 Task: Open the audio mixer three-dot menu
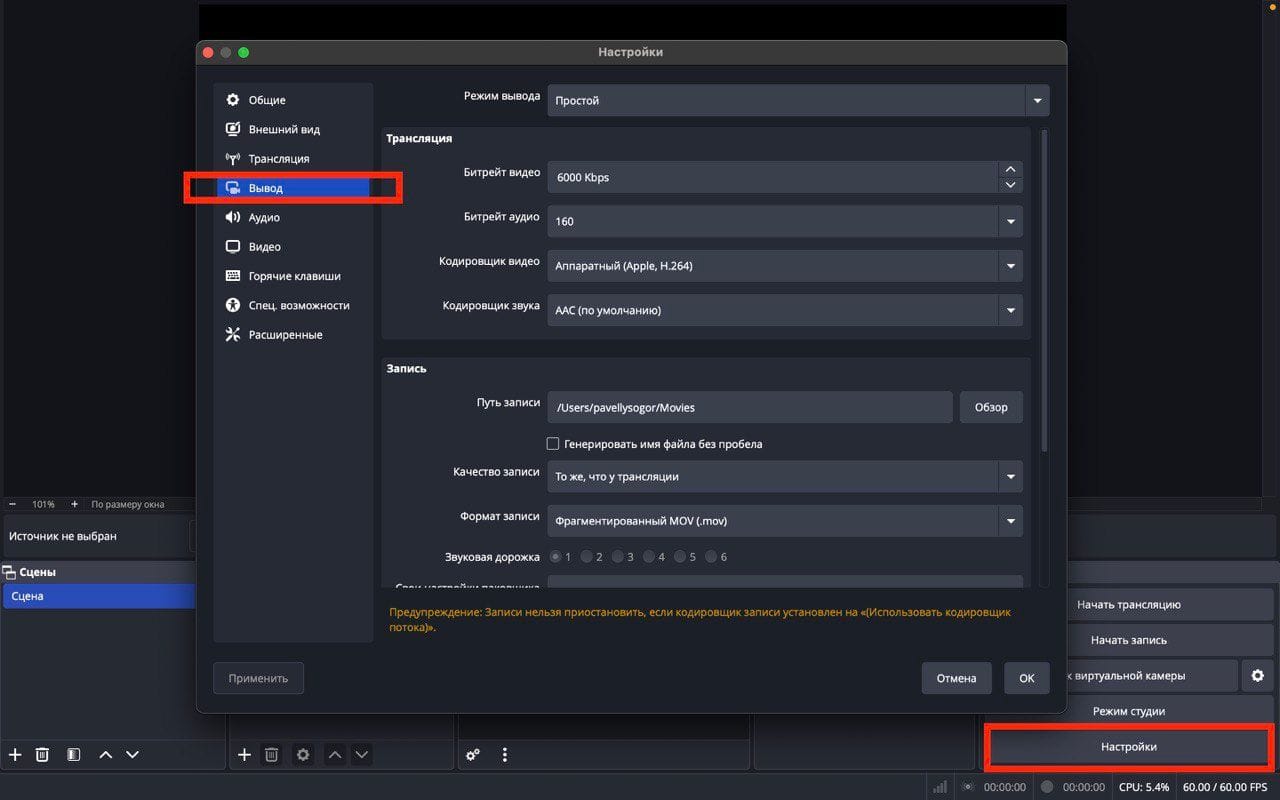[x=505, y=755]
